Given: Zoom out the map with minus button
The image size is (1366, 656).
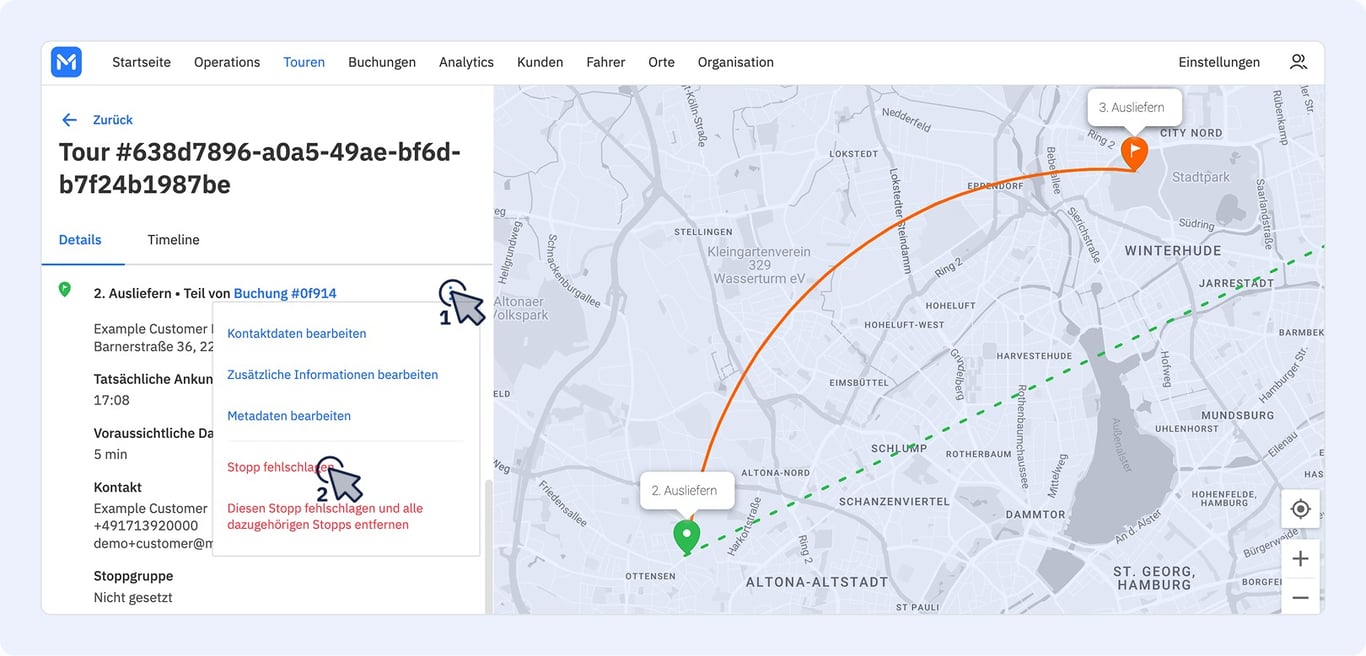Looking at the screenshot, I should [x=1300, y=597].
